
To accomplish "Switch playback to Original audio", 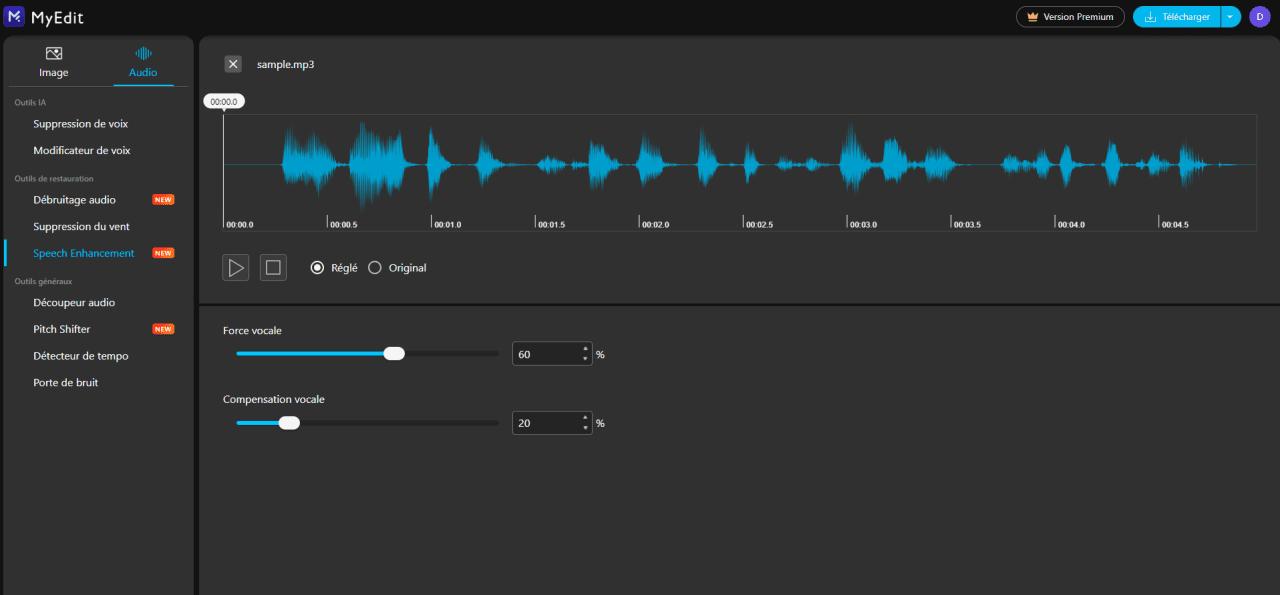I will 375,267.
